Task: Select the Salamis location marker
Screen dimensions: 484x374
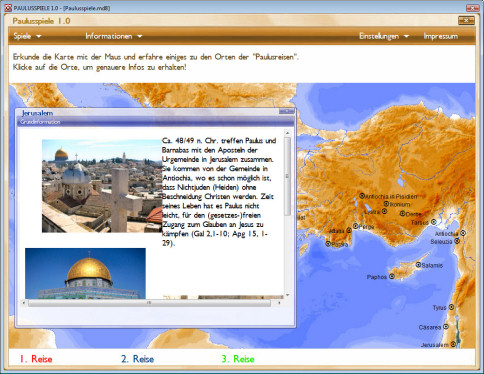Action: pyautogui.click(x=418, y=265)
